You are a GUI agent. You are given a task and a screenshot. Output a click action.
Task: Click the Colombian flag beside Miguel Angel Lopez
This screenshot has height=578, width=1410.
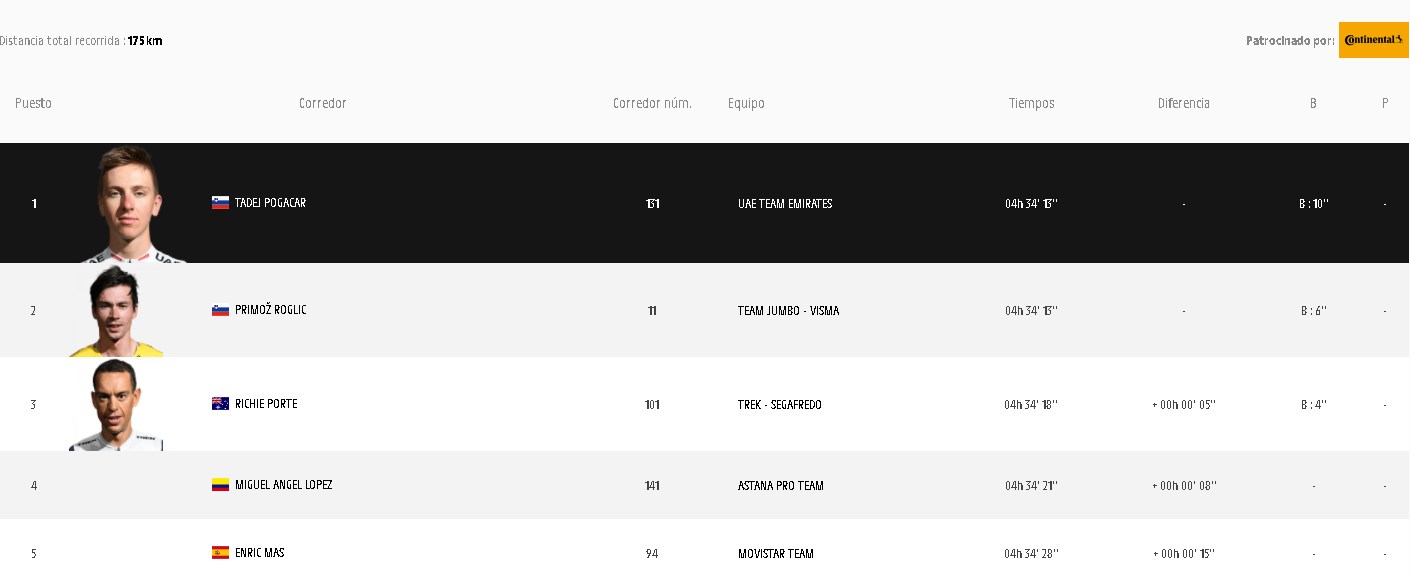tap(220, 485)
